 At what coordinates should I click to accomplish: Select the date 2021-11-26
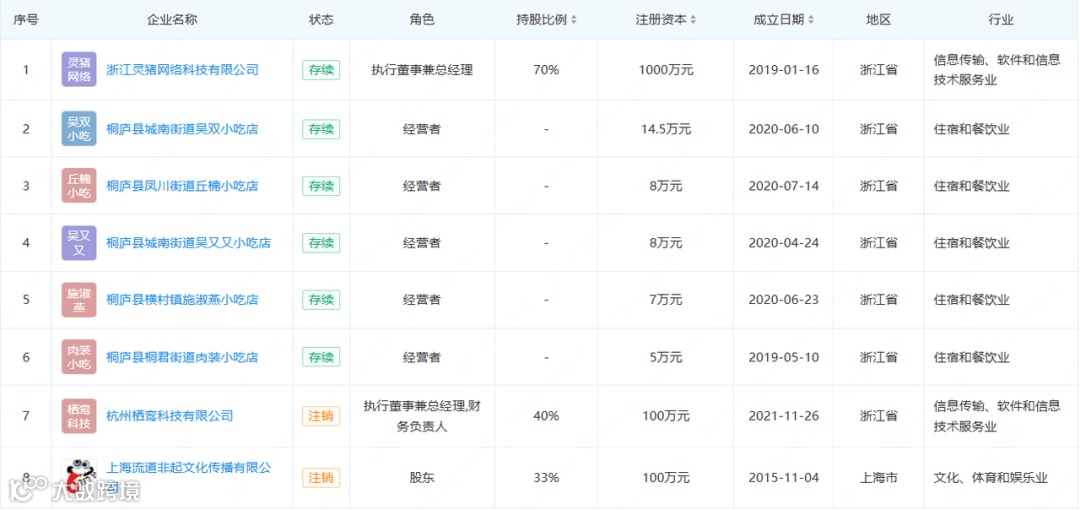[x=784, y=416]
